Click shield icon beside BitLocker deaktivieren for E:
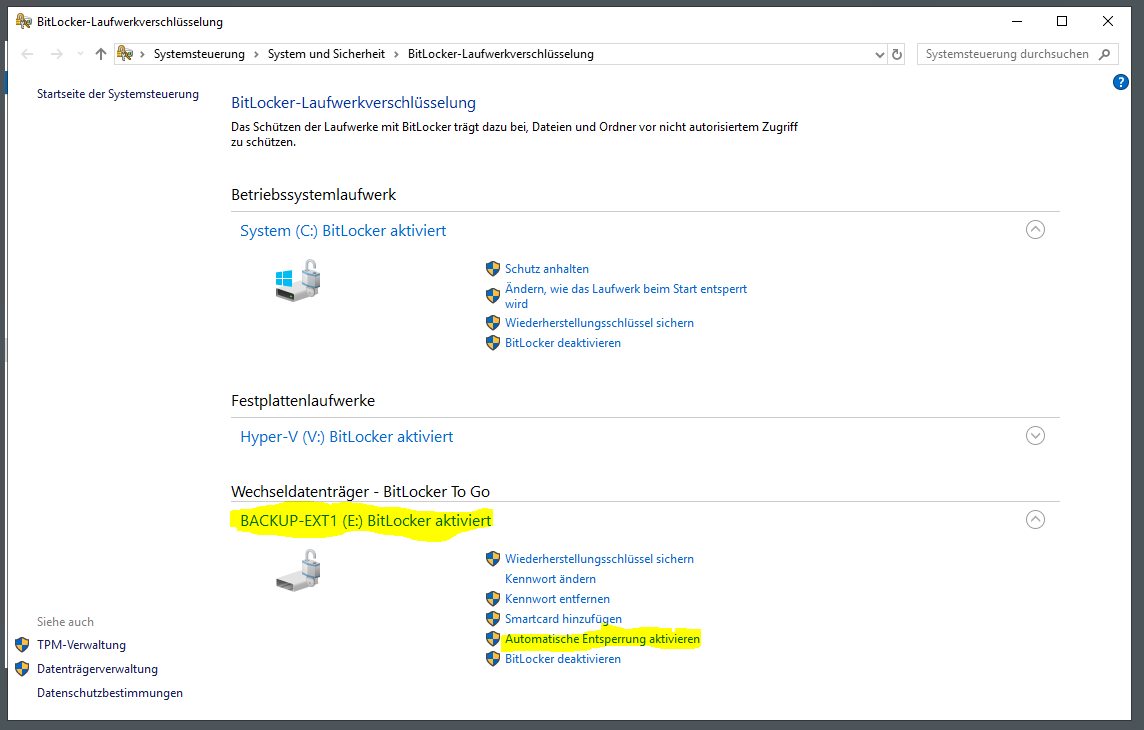 [493, 659]
